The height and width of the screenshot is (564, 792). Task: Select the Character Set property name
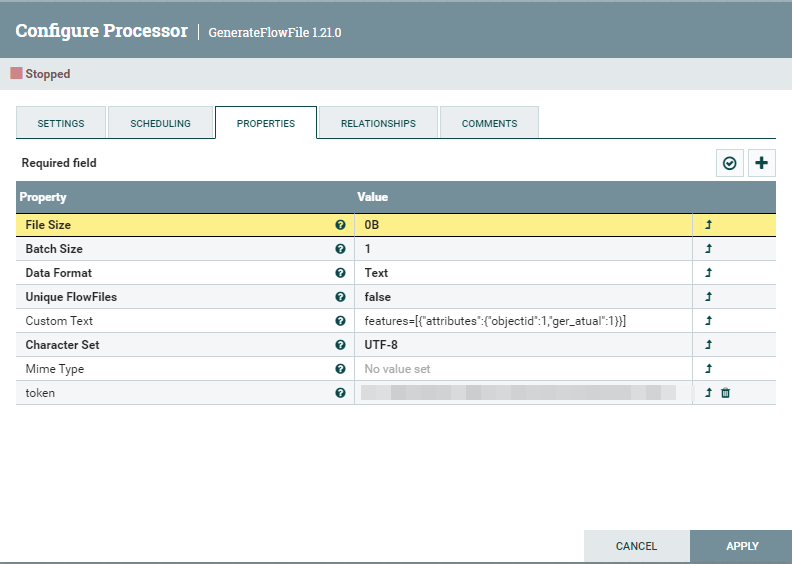[x=62, y=345]
